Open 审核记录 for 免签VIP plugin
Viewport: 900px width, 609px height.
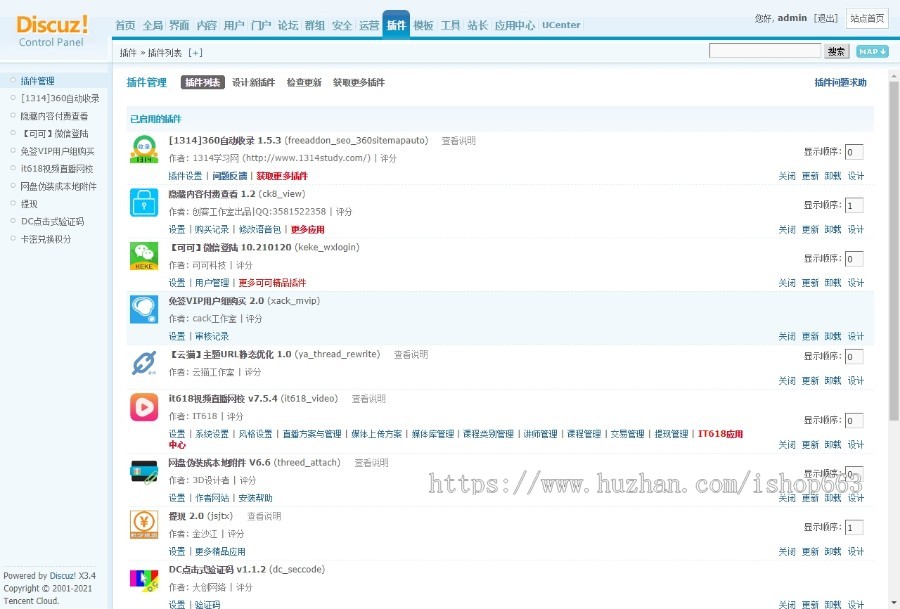point(212,336)
